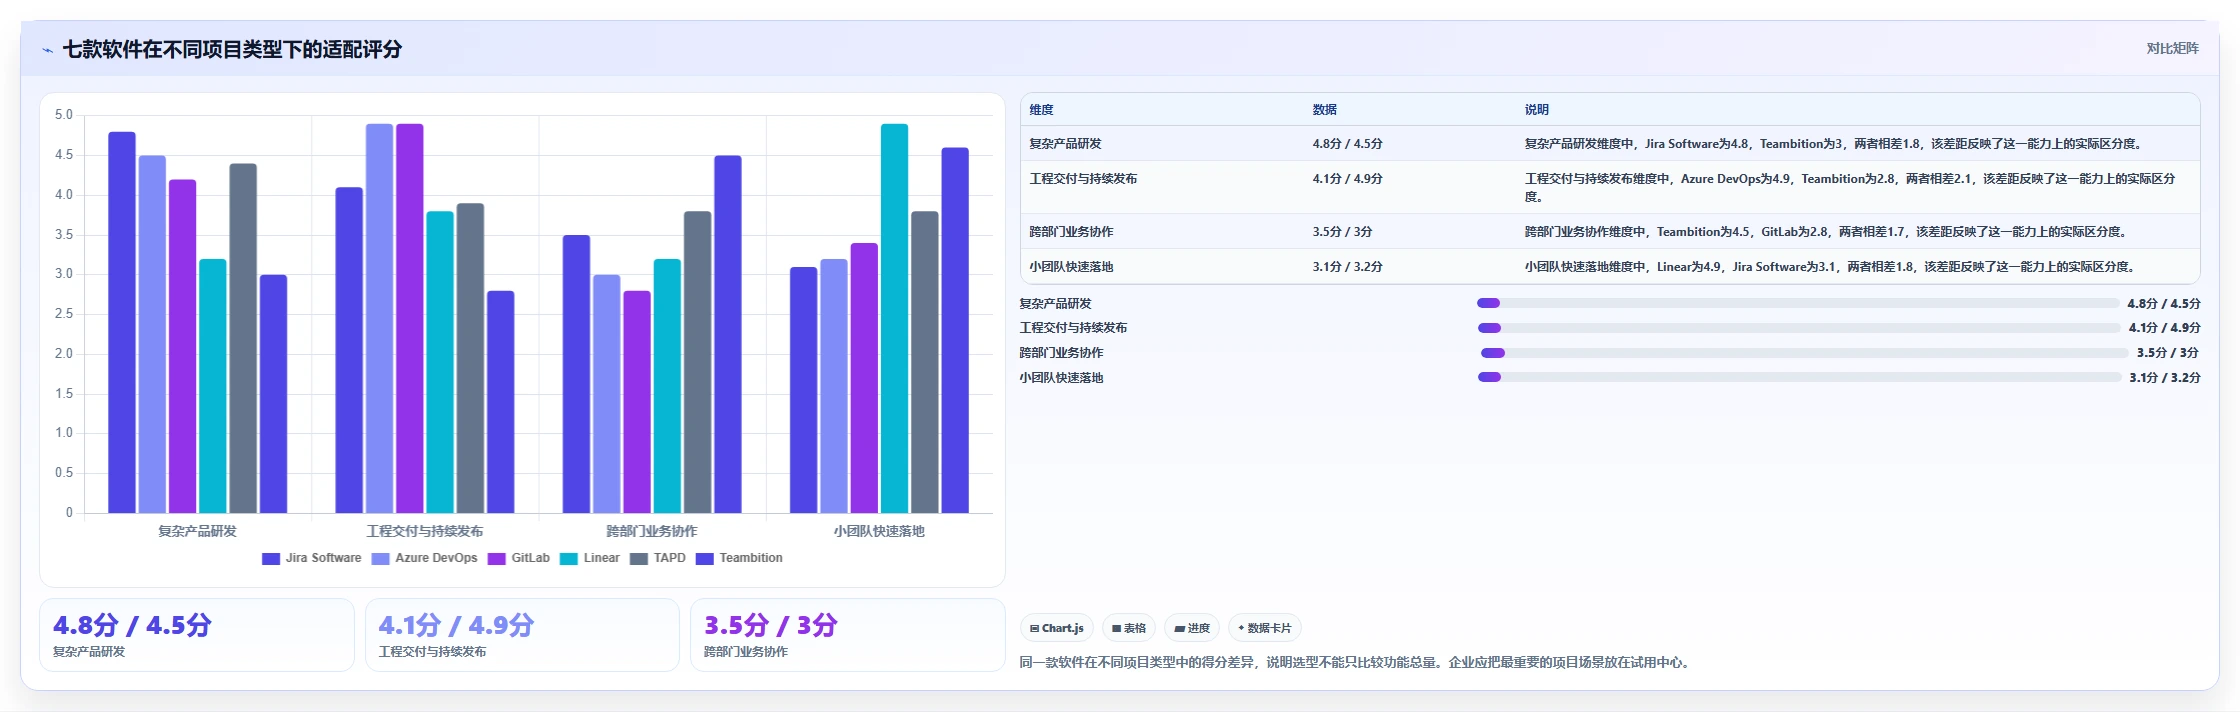Toggle the Teambition legend swatch

click(705, 559)
